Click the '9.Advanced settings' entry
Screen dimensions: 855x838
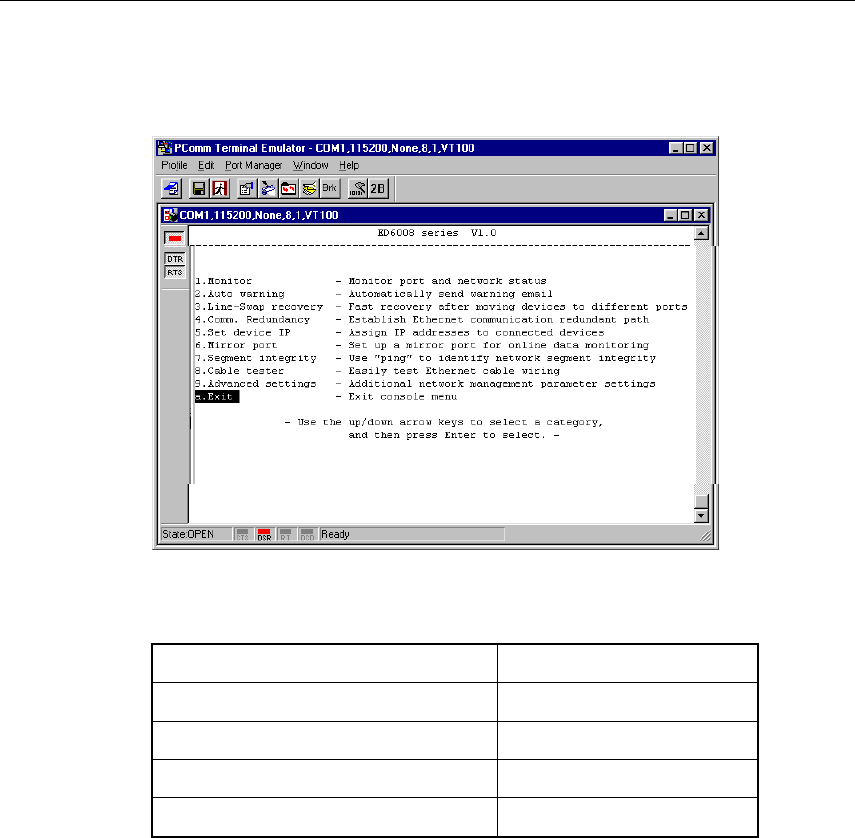[x=256, y=384]
